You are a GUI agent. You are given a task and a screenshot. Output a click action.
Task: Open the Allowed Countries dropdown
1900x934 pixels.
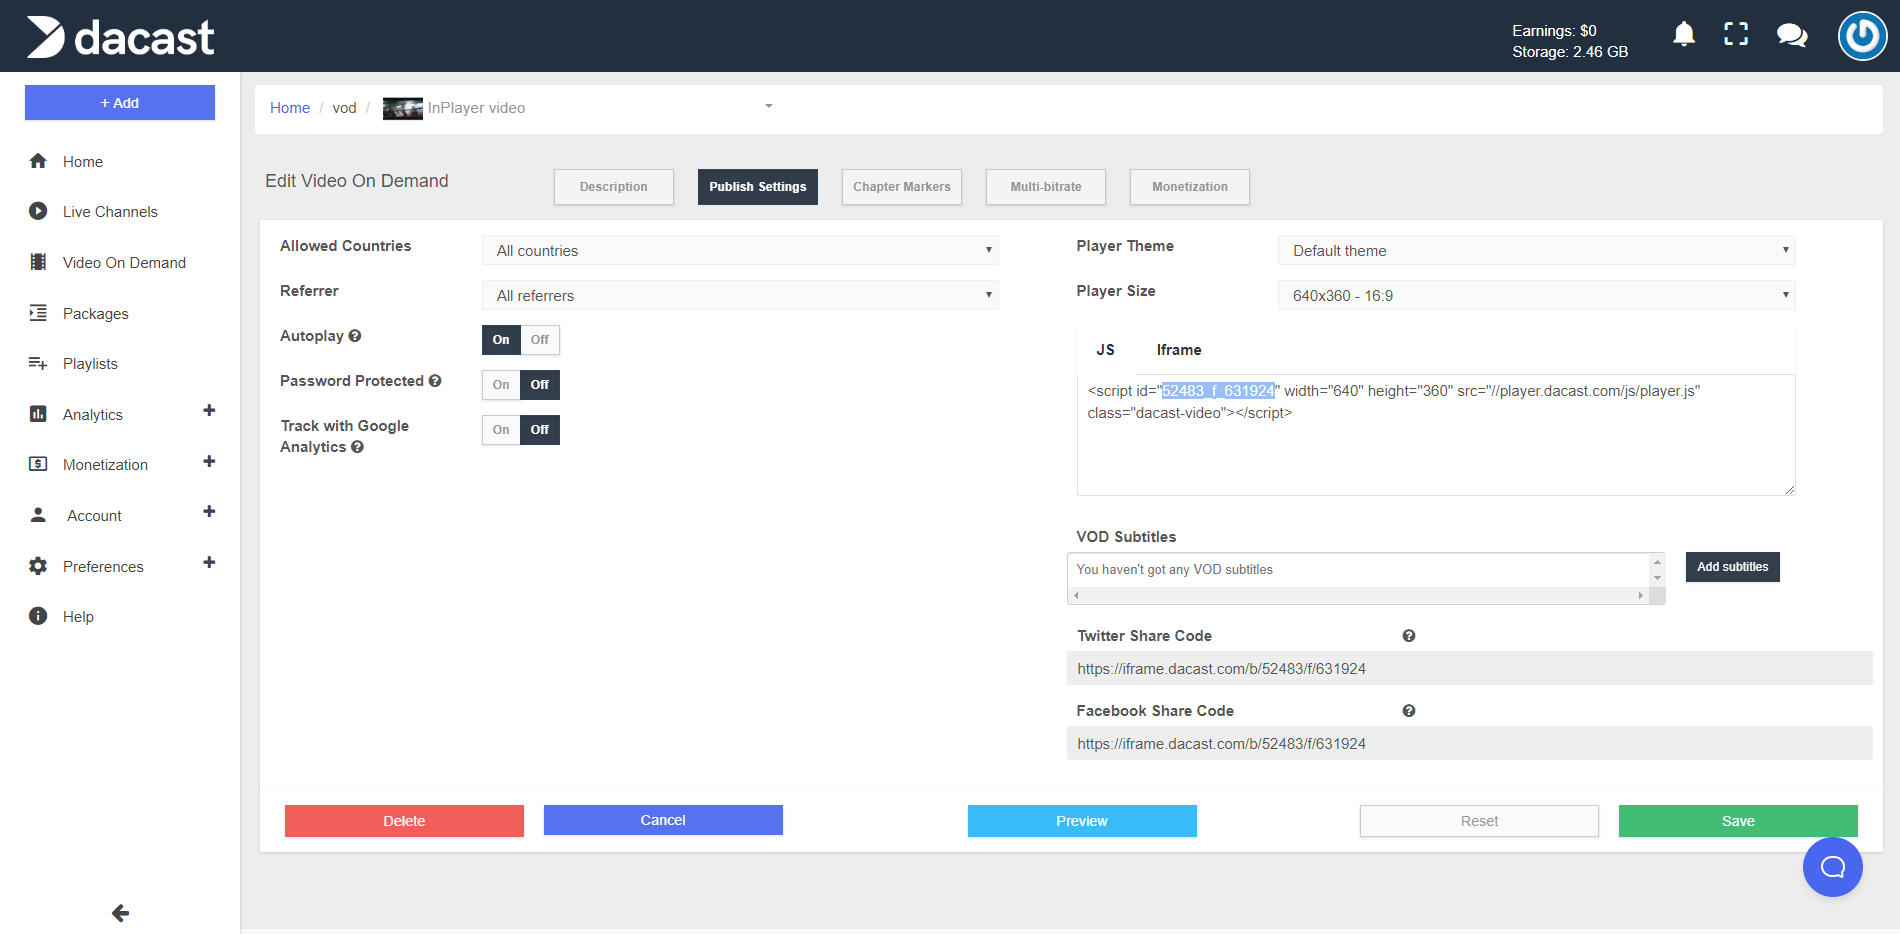pyautogui.click(x=739, y=250)
